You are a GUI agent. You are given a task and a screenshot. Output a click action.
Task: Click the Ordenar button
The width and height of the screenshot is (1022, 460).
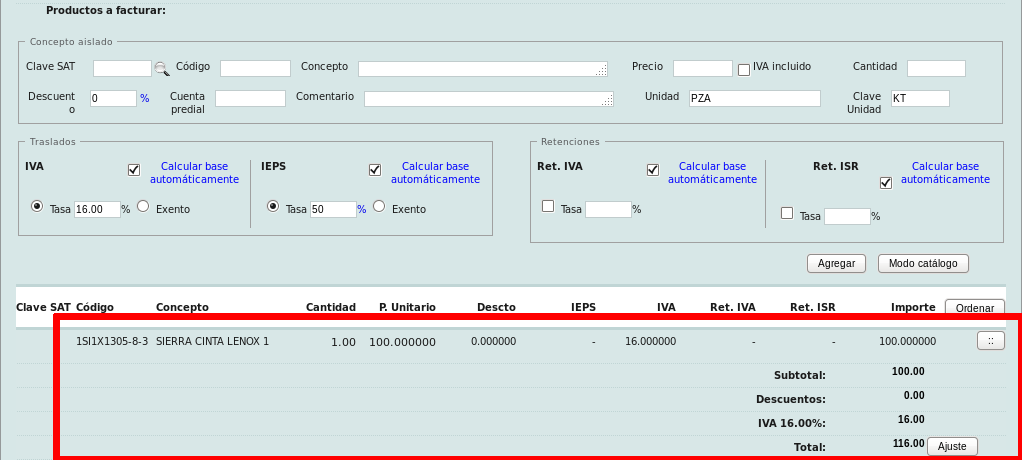(x=974, y=308)
